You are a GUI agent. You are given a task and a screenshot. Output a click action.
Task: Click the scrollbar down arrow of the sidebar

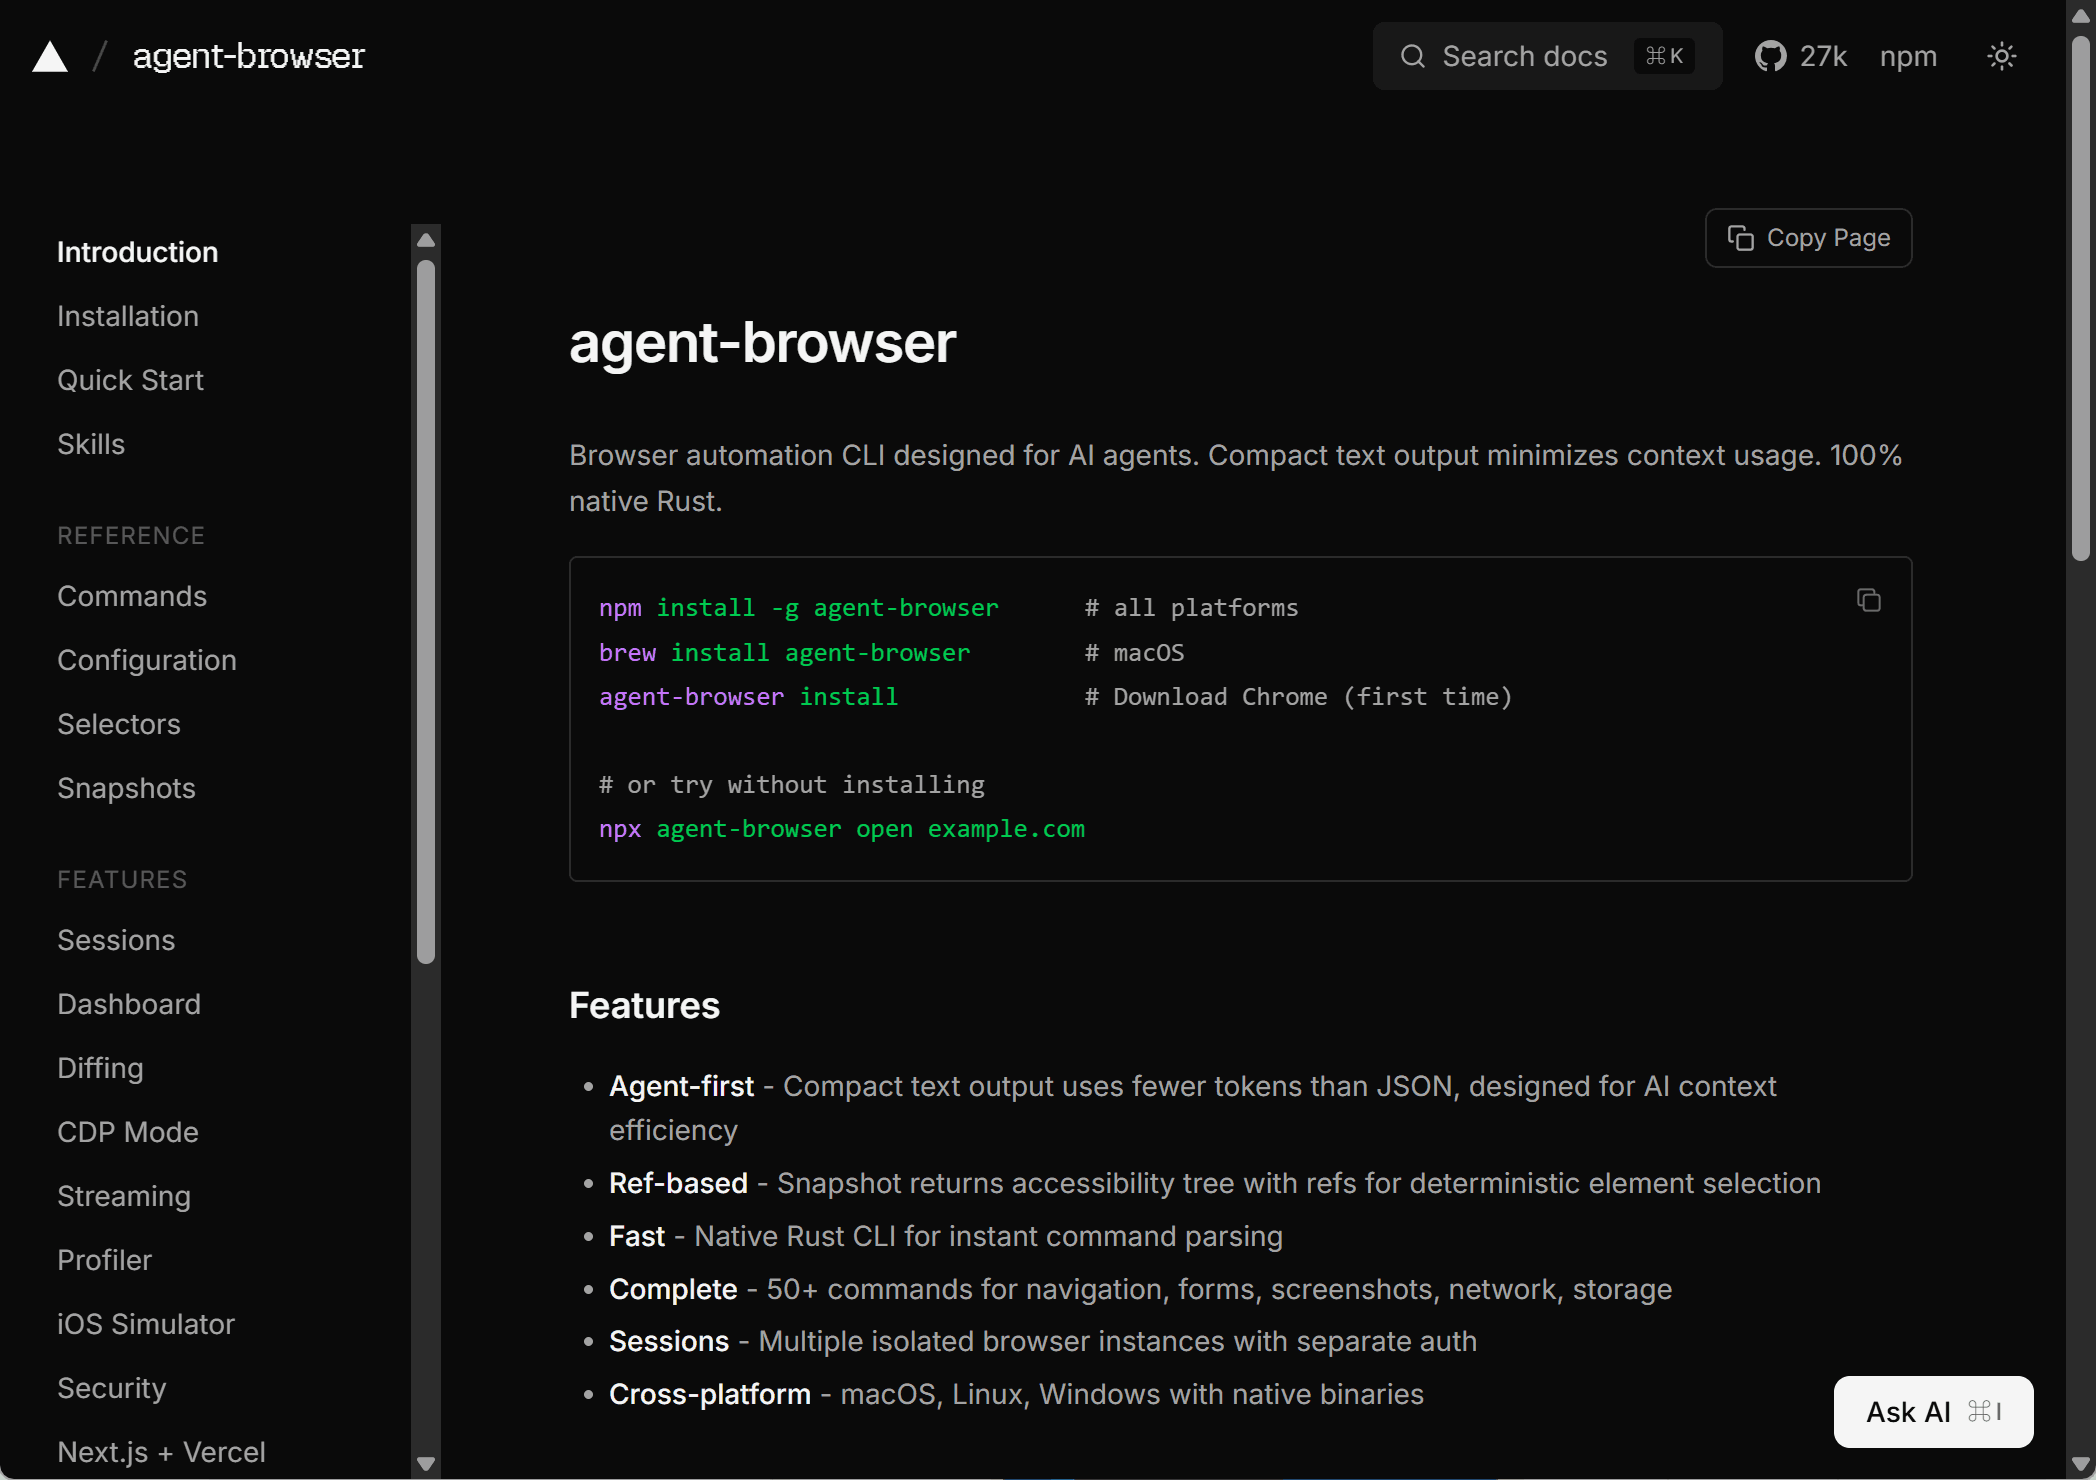(x=426, y=1463)
